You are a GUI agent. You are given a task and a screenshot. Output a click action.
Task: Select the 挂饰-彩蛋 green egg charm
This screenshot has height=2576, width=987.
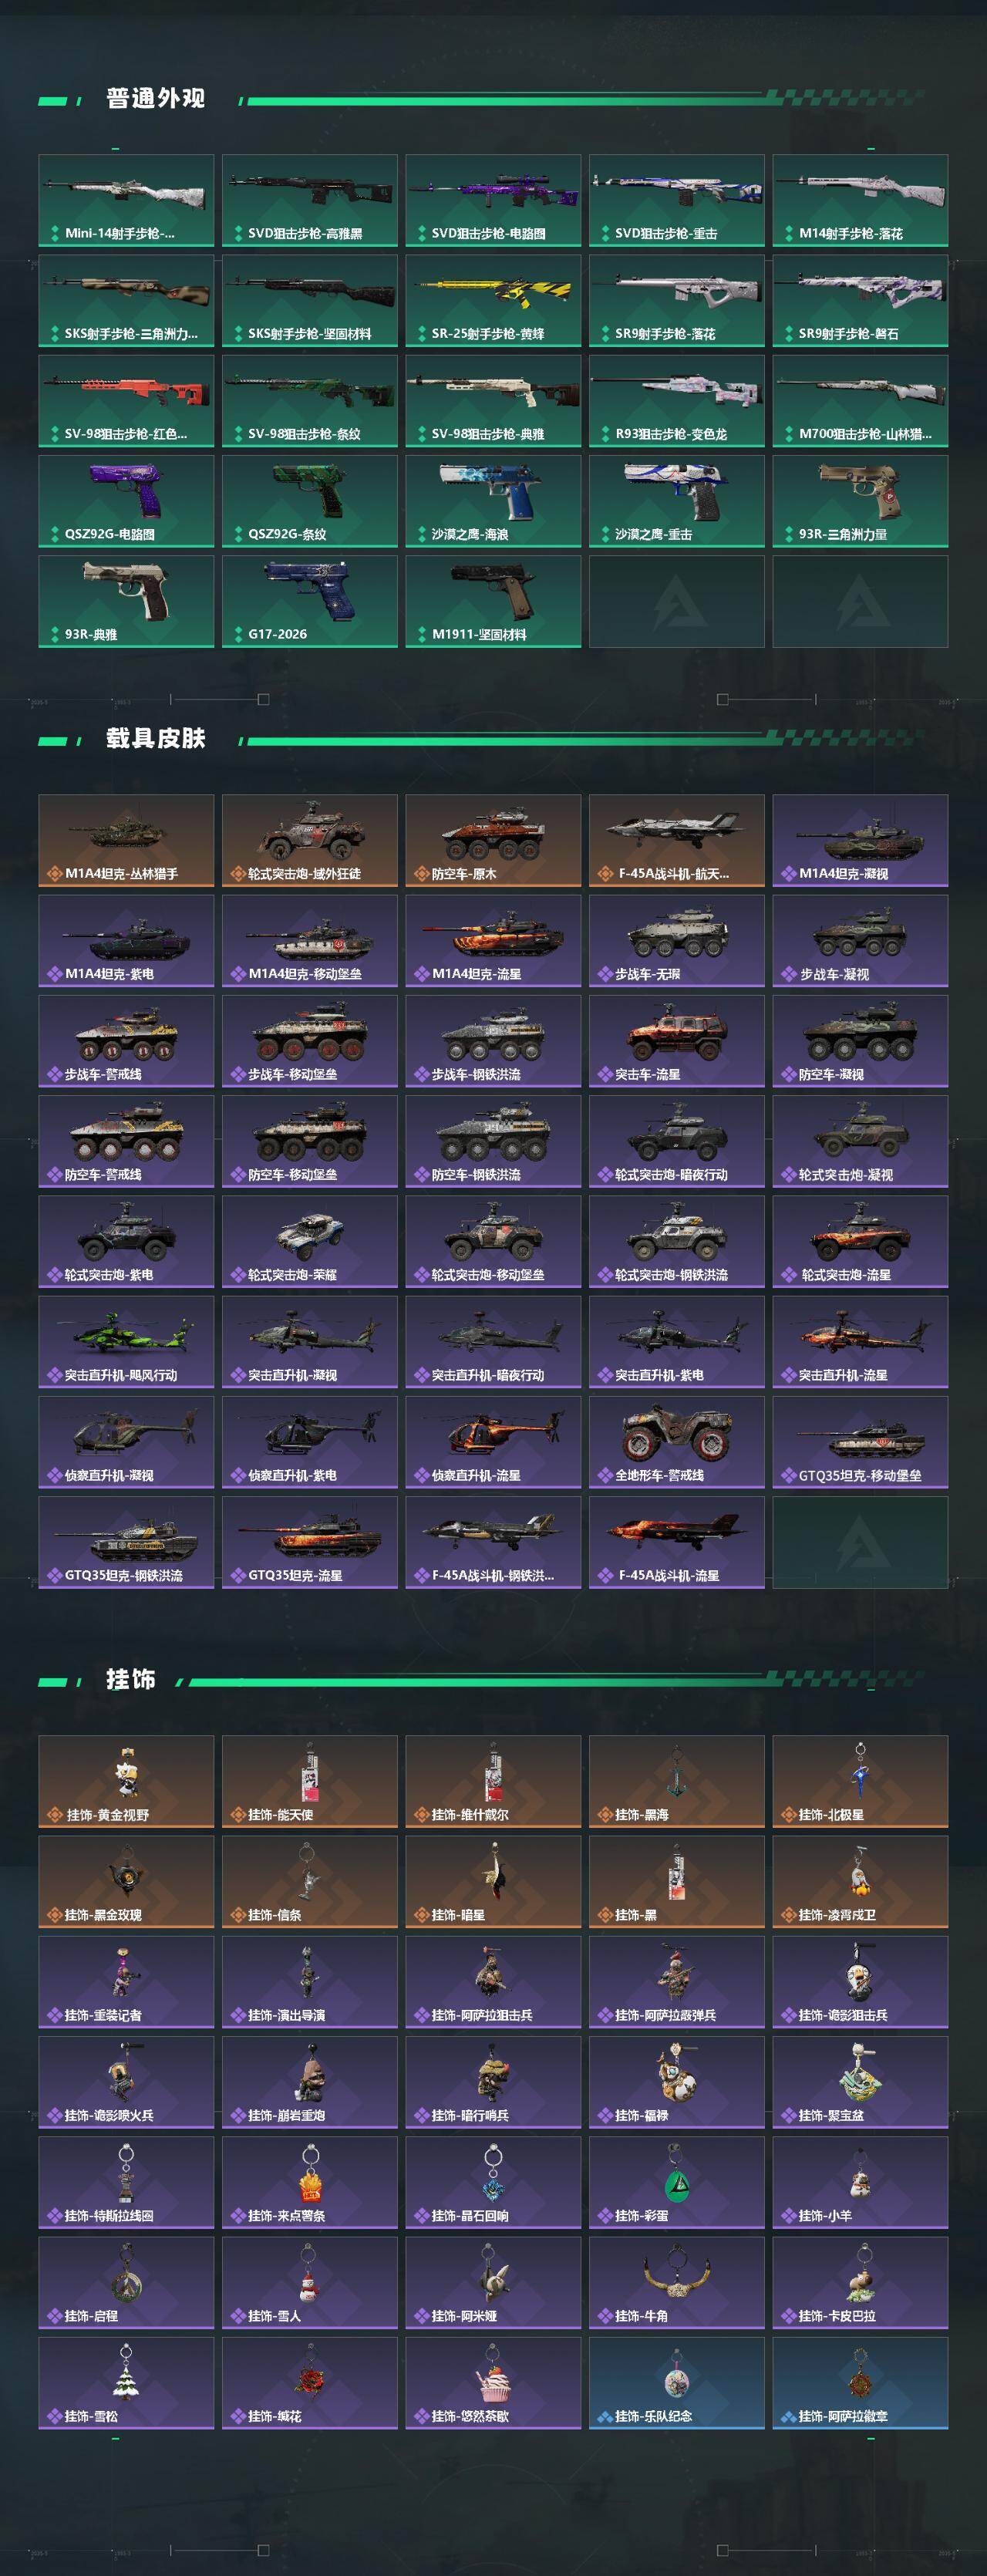click(x=677, y=2183)
